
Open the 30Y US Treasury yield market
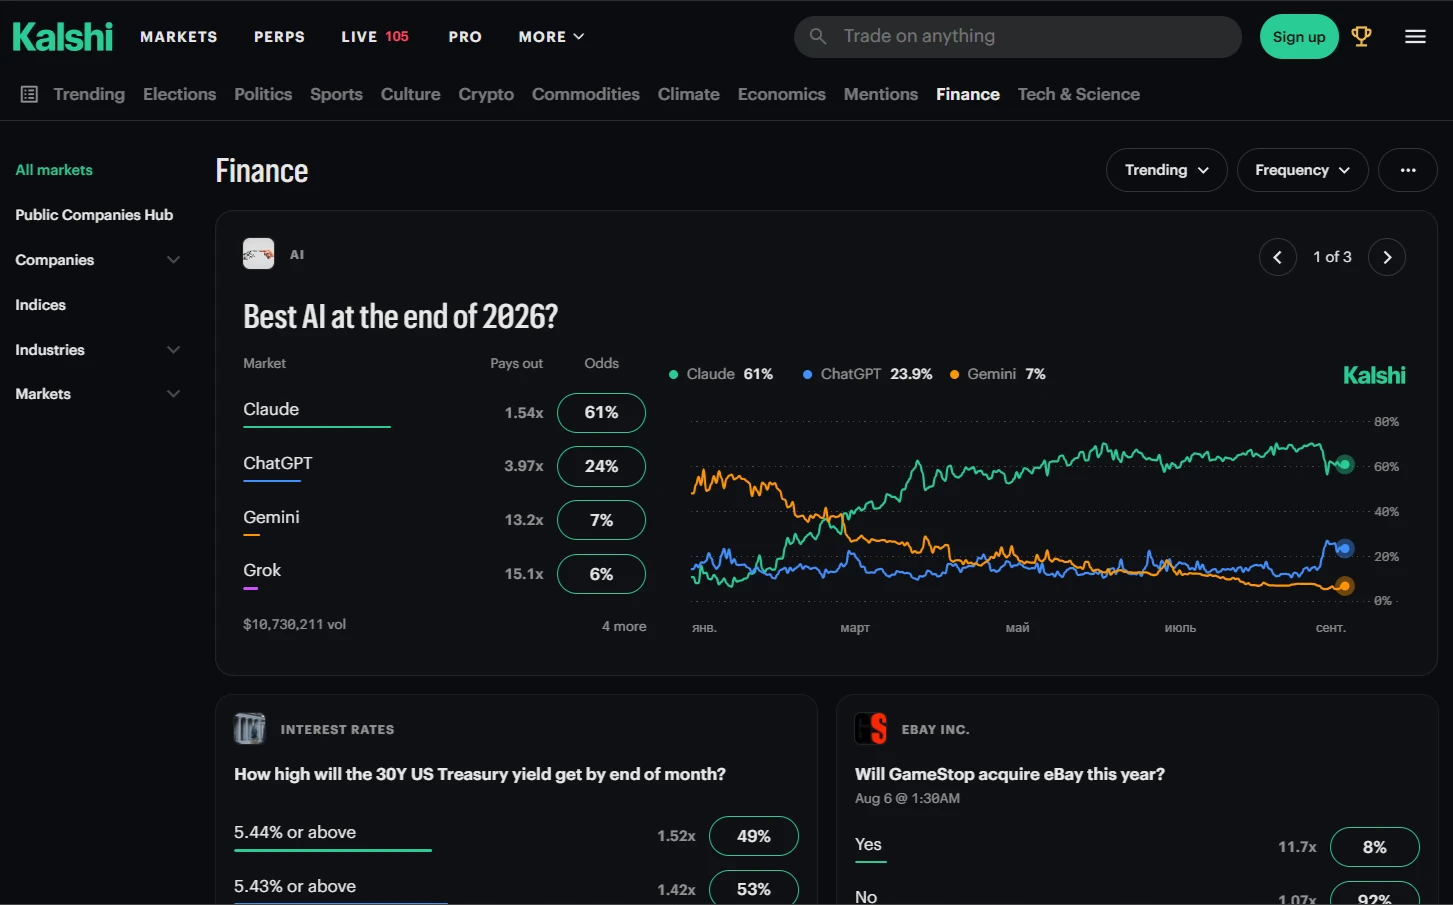tap(480, 774)
